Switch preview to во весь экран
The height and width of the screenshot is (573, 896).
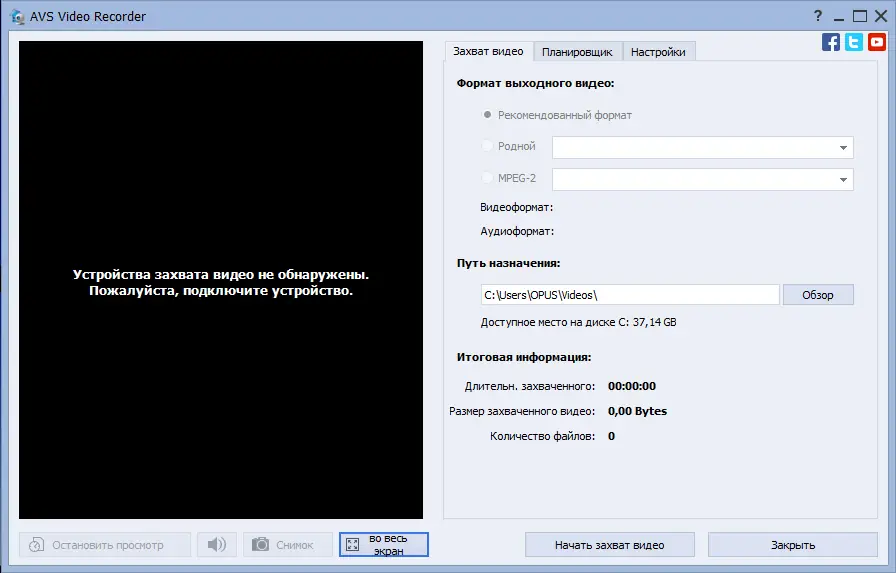tap(383, 544)
